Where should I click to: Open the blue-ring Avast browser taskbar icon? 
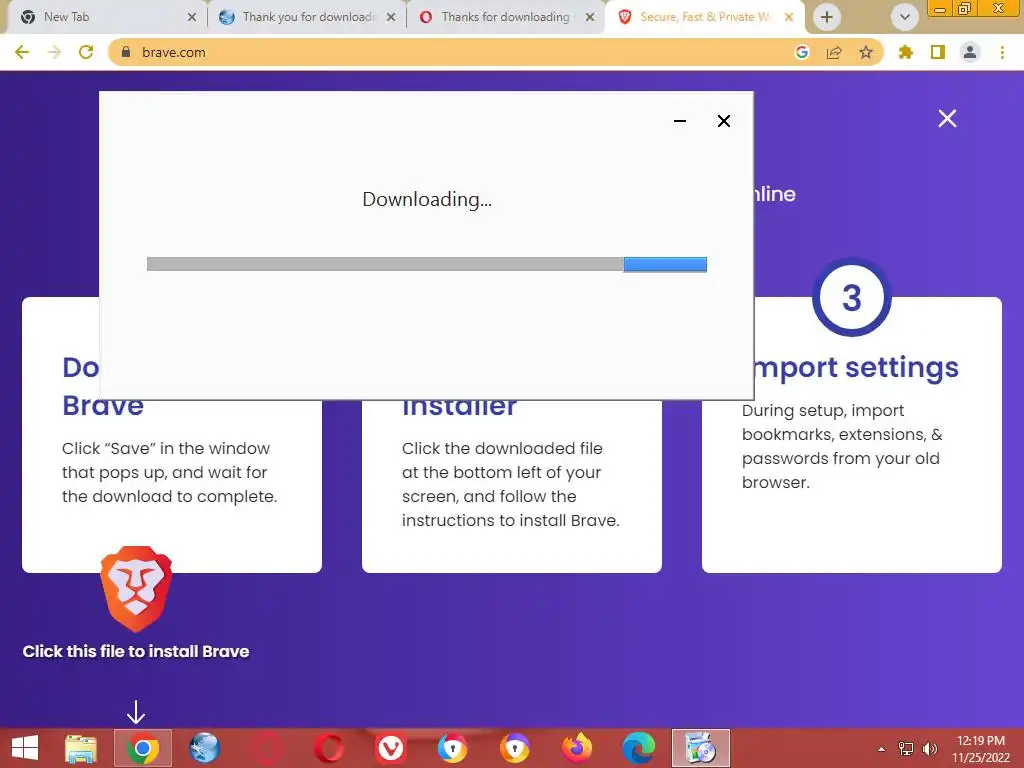tap(453, 748)
